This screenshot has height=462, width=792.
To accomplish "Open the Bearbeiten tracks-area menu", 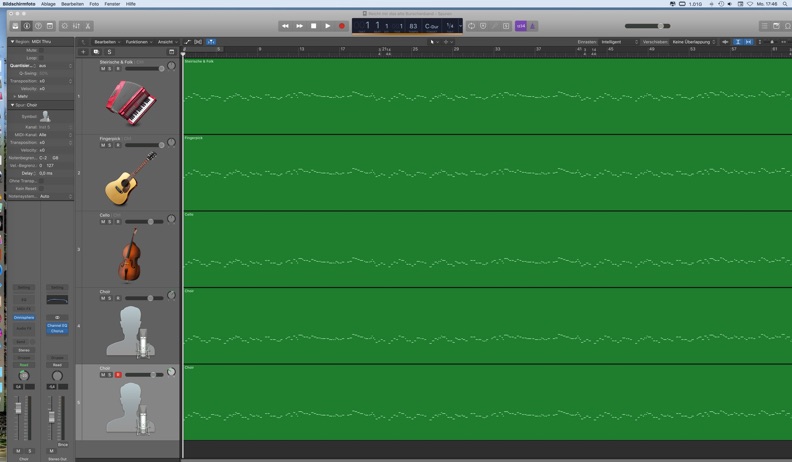I will (x=107, y=42).
